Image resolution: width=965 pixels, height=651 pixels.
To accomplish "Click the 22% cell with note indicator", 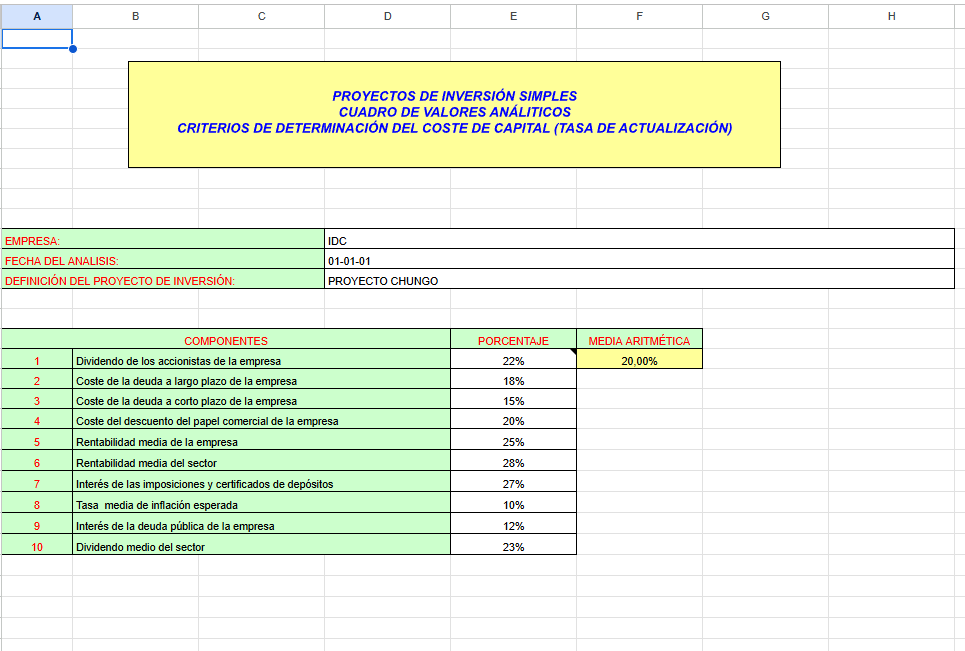I will [x=513, y=361].
